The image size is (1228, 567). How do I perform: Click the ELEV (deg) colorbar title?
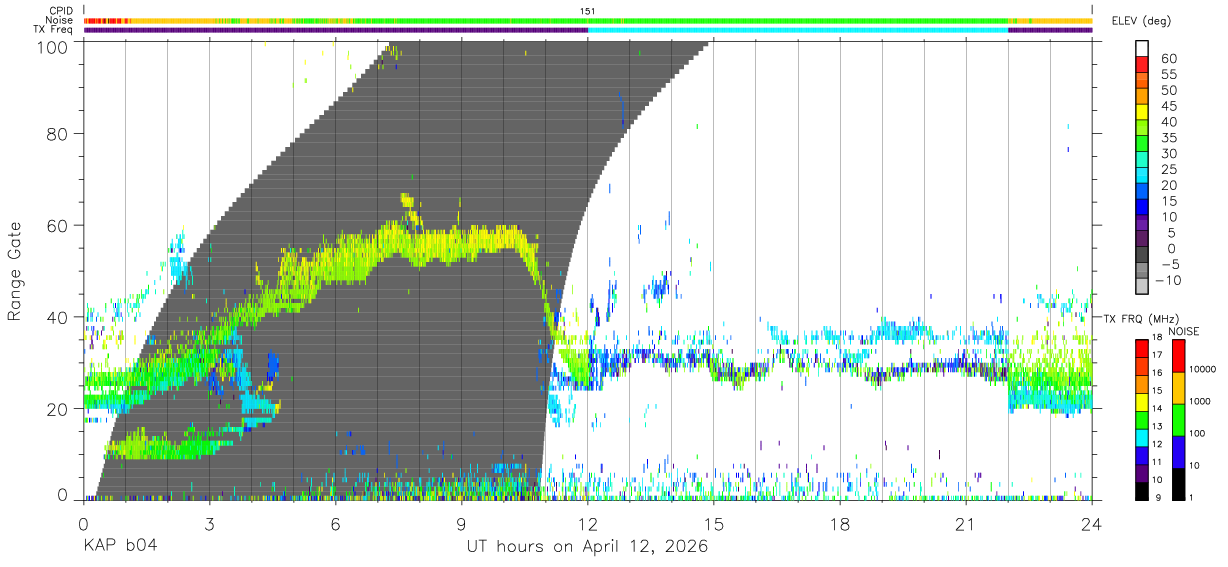[1141, 21]
